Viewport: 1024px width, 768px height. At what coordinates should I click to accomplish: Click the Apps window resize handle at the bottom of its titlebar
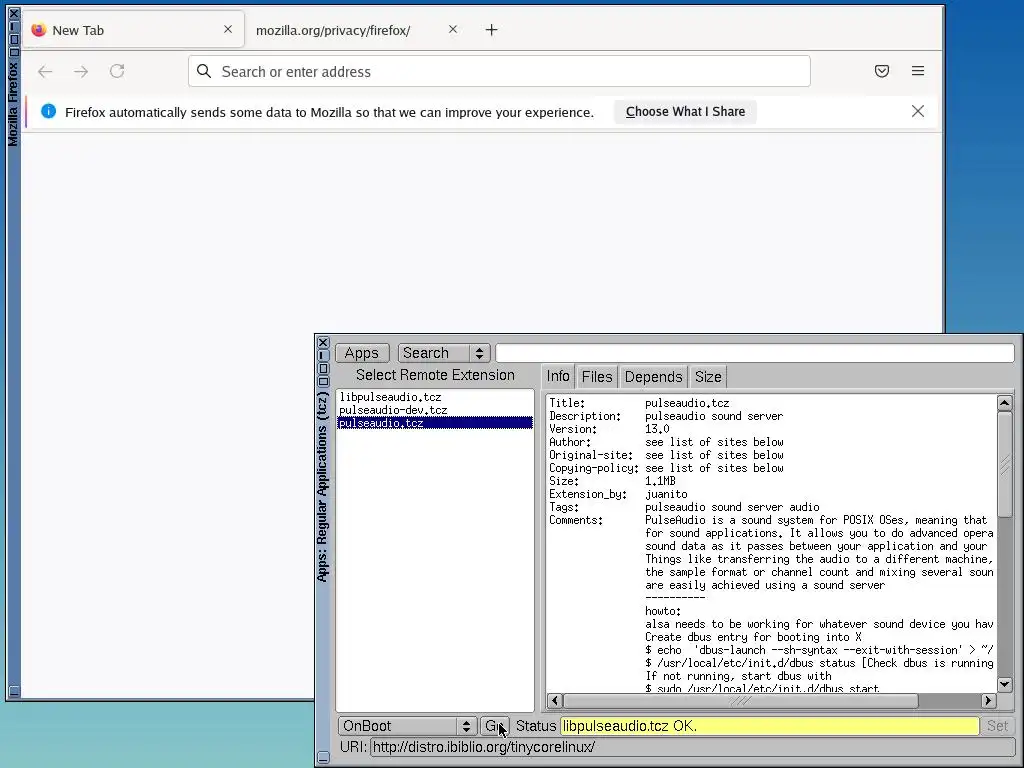pyautogui.click(x=323, y=758)
